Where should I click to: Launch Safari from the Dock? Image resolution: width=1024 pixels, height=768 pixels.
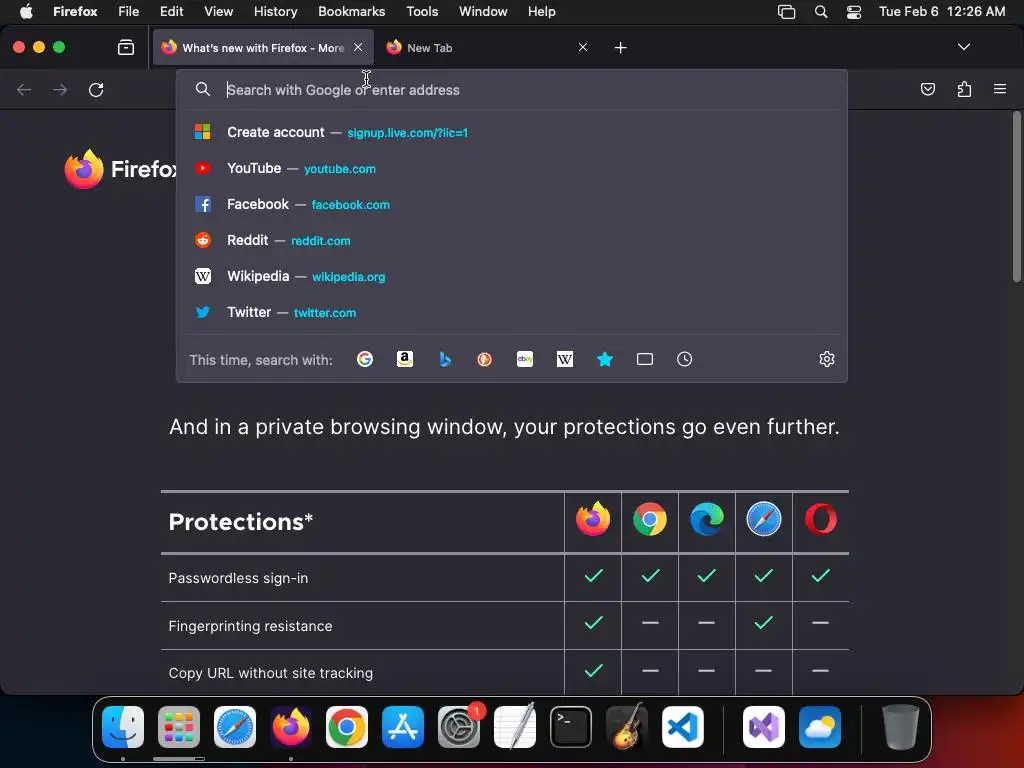click(x=235, y=727)
